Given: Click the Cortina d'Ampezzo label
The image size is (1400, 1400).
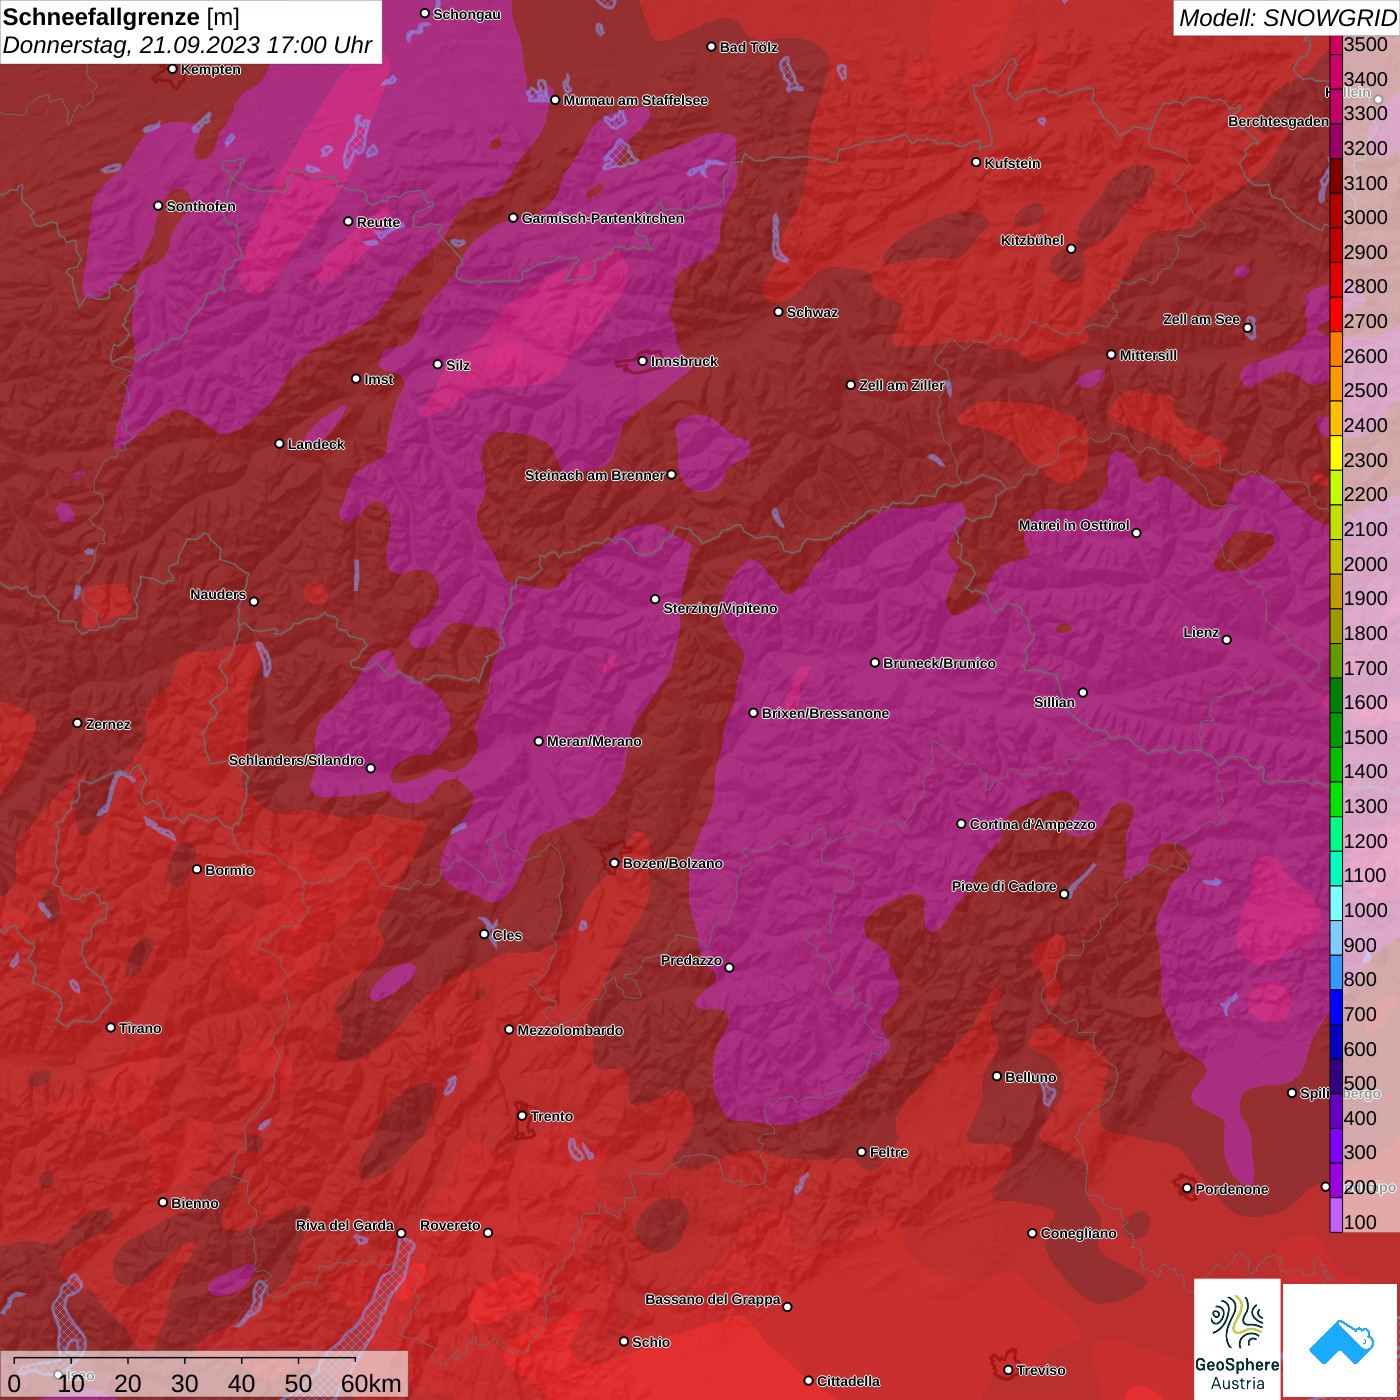Looking at the screenshot, I should click(x=1032, y=824).
